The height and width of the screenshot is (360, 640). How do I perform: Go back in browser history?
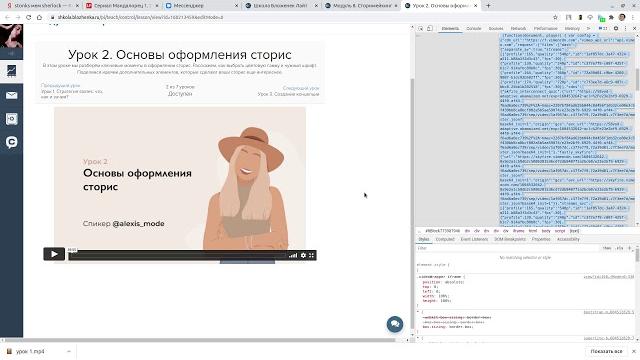coord(7,17)
